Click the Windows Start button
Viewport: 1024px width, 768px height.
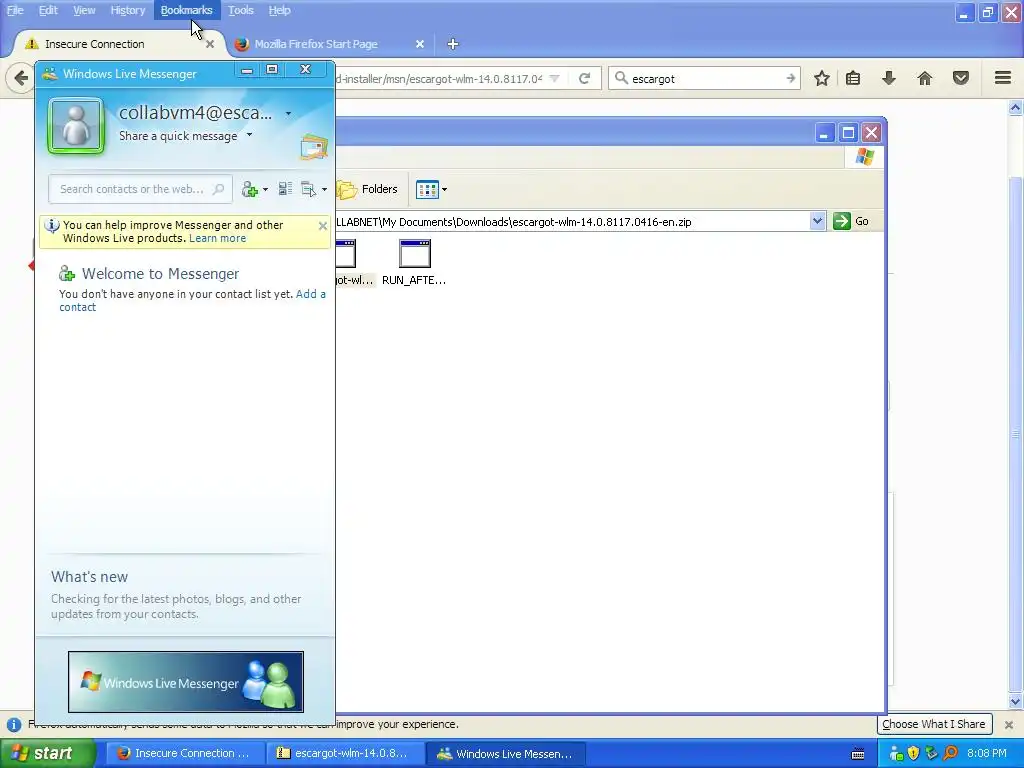coord(48,754)
